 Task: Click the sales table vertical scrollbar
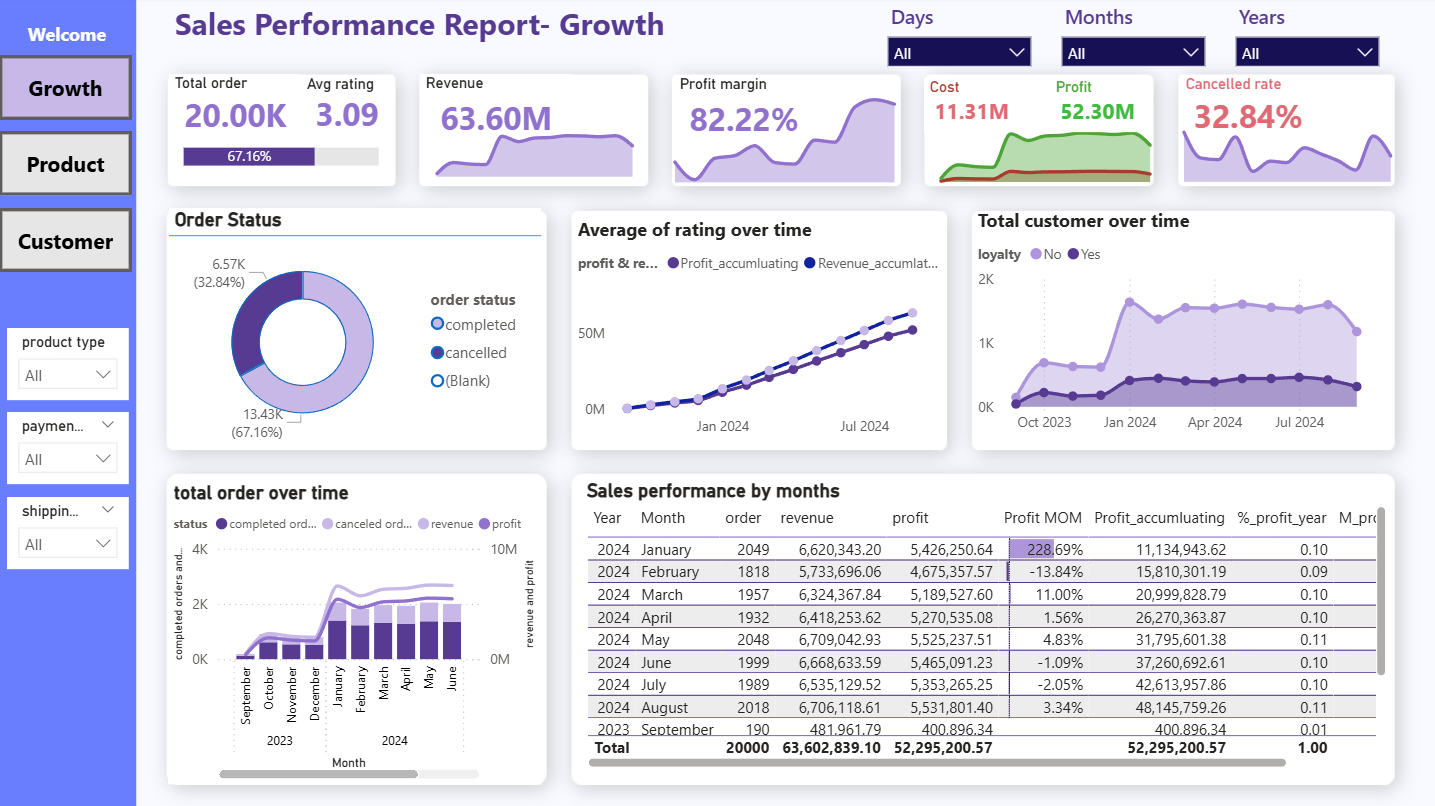1381,590
